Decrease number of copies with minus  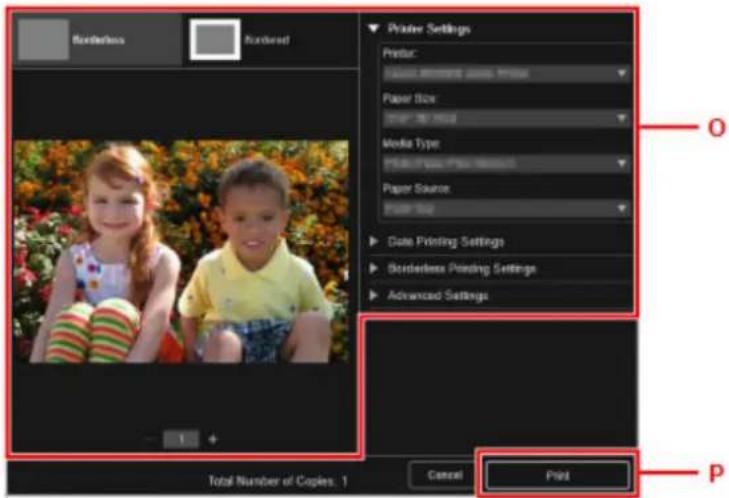pyautogui.click(x=150, y=439)
